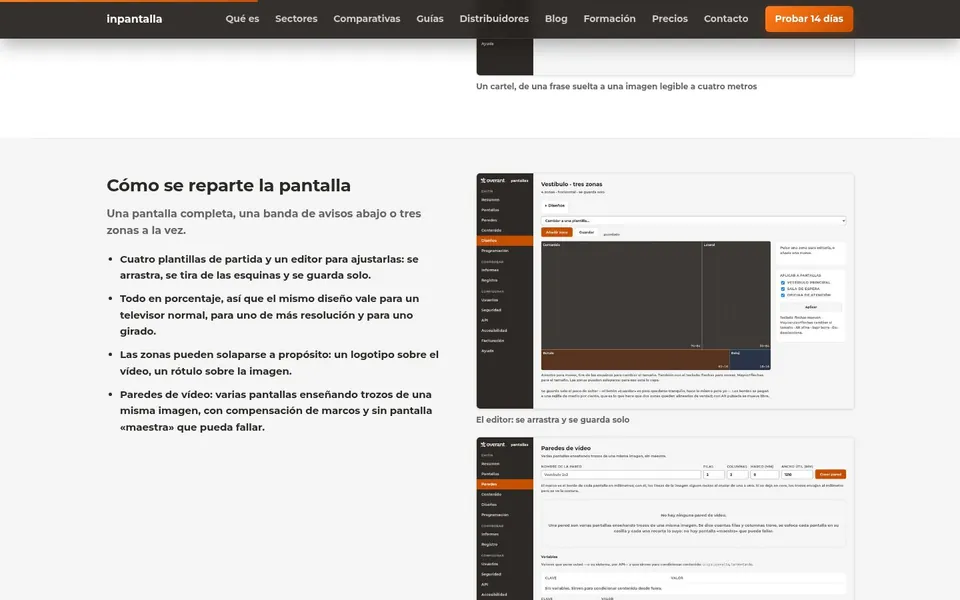This screenshot has height=600, width=960.
Task: Open the Formación navigation link
Action: (609, 19)
